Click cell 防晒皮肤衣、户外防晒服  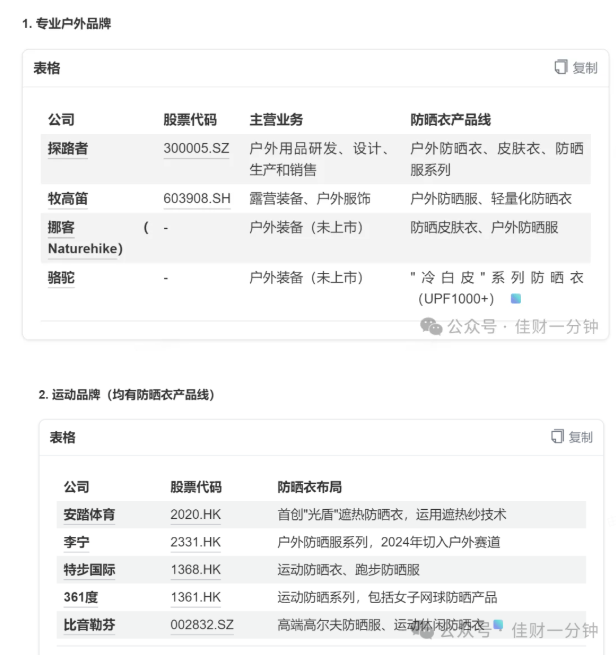coord(484,227)
